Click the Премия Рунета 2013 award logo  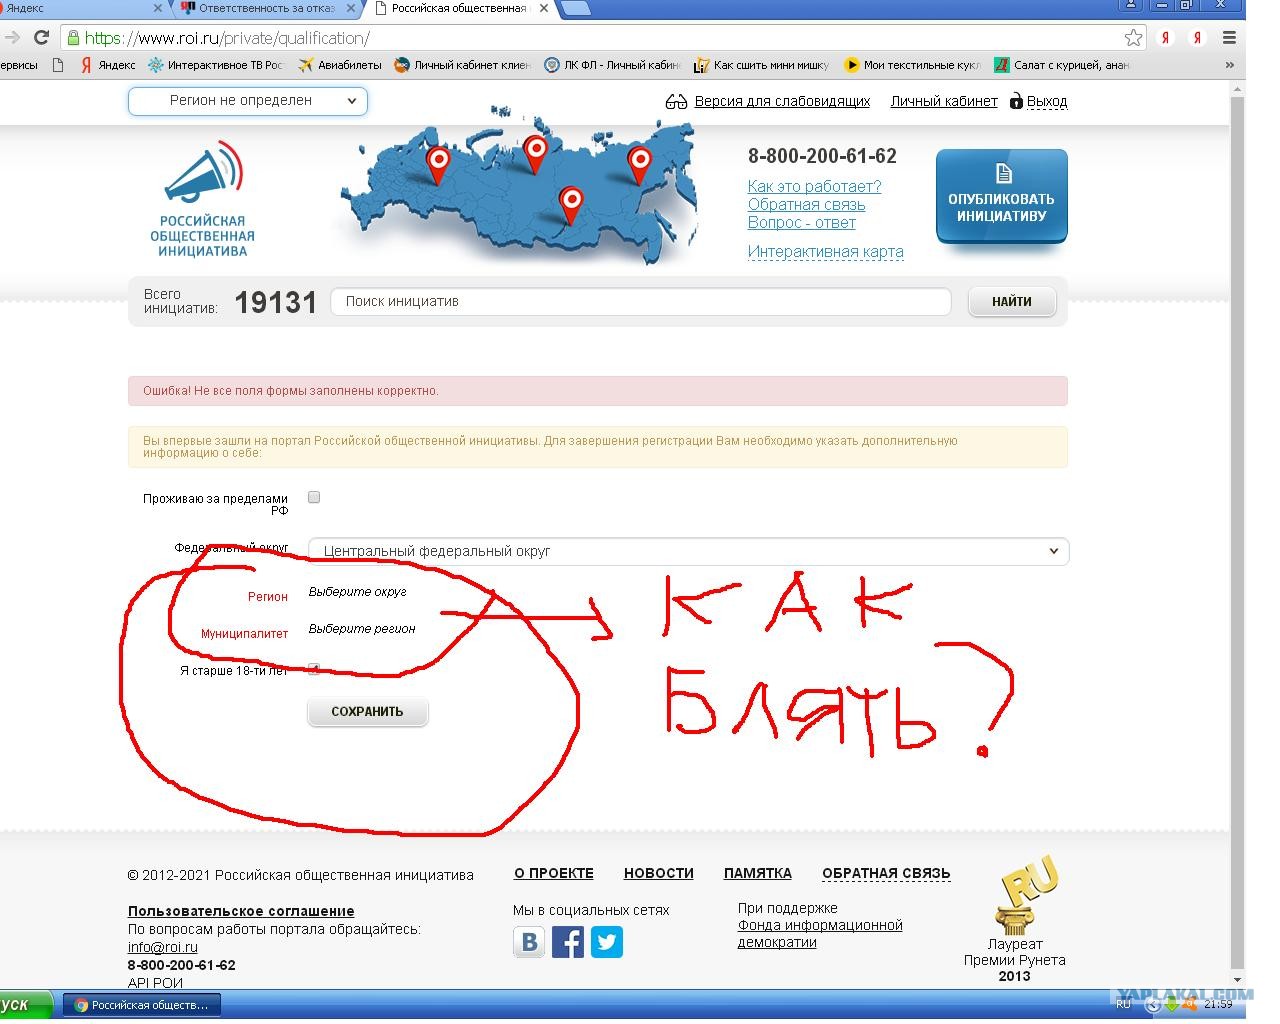tap(1025, 894)
